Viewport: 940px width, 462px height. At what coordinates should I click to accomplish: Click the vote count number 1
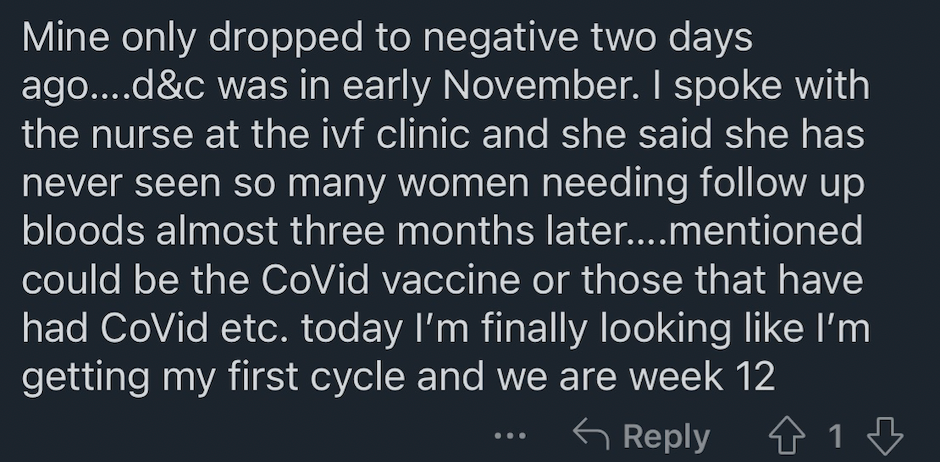click(836, 436)
